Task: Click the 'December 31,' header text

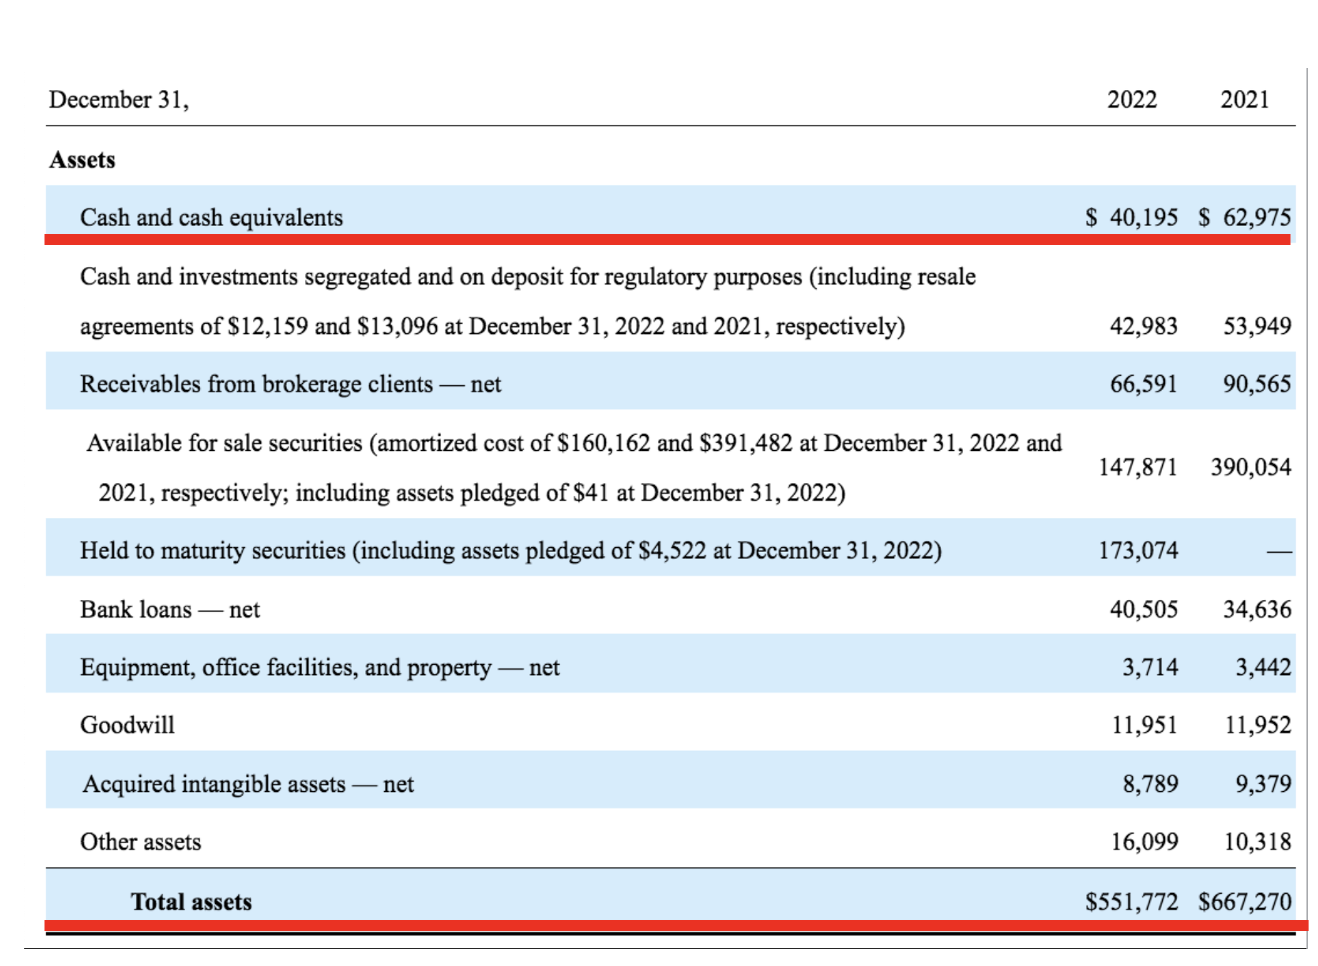Action: [x=118, y=100]
